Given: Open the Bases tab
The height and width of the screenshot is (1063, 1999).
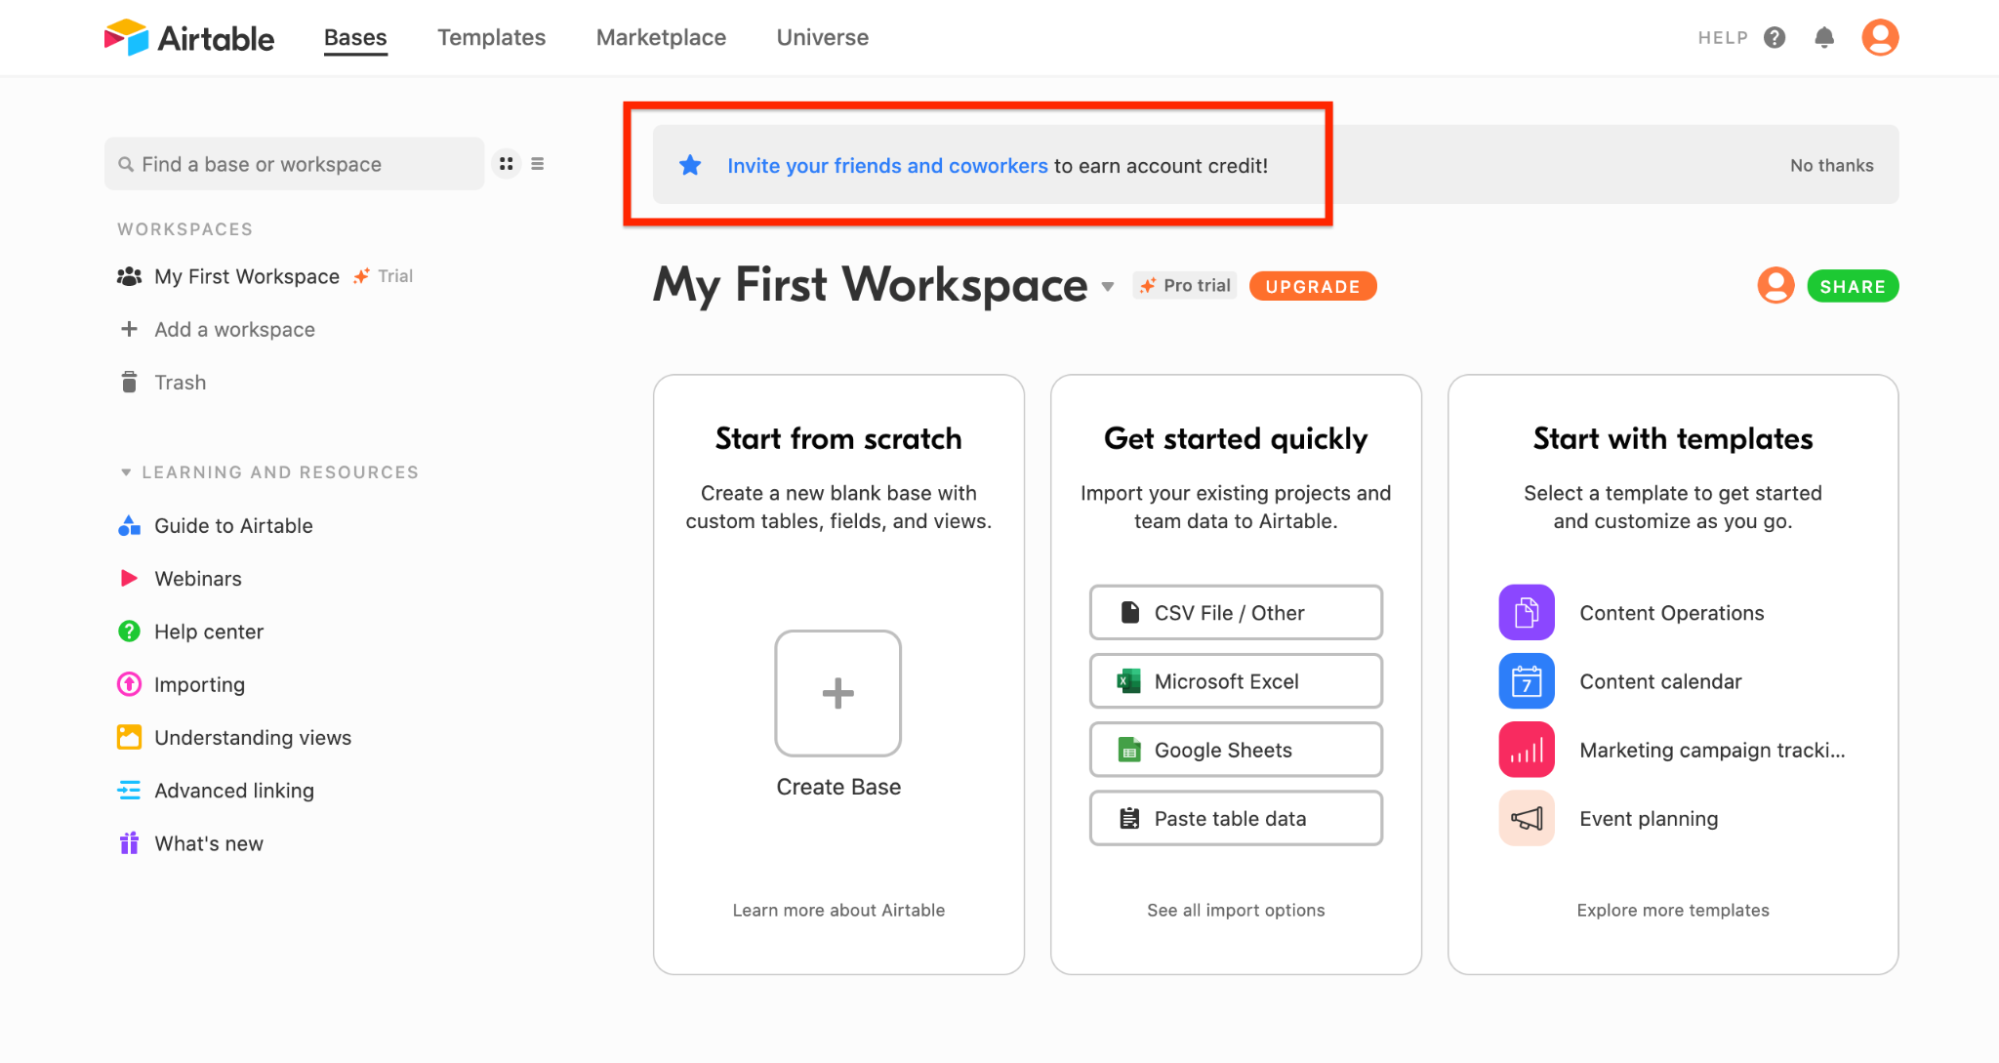Looking at the screenshot, I should coord(355,38).
